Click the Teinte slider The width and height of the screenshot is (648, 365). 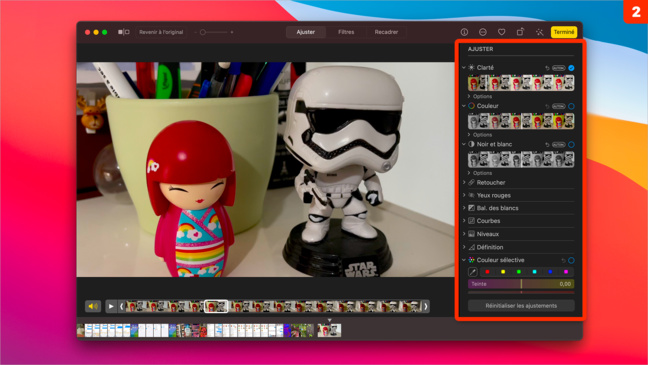521,284
